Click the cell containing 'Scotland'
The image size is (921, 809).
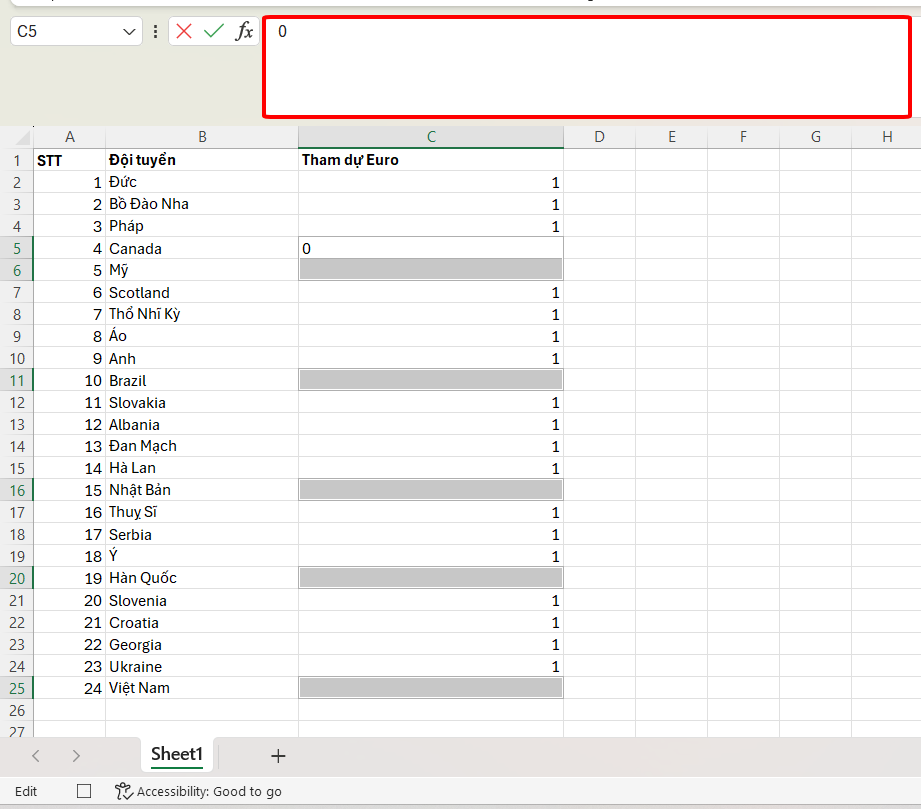coord(202,293)
